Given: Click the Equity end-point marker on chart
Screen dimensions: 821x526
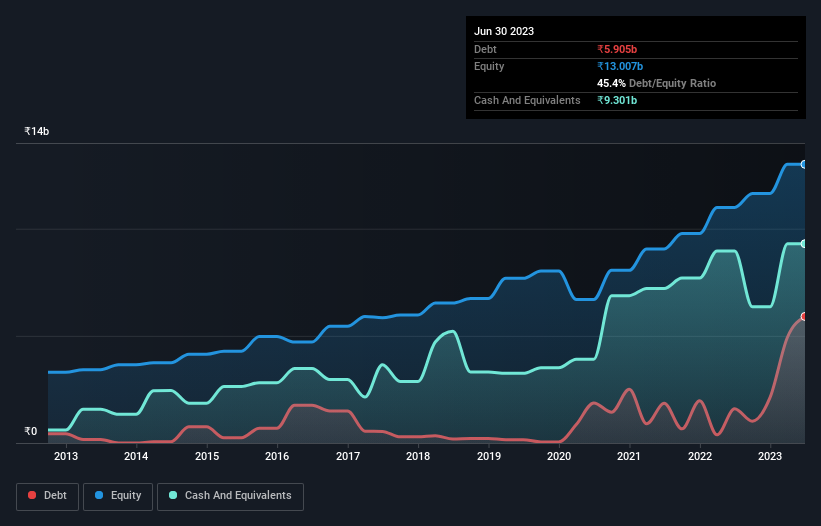Looking at the screenshot, I should (804, 164).
